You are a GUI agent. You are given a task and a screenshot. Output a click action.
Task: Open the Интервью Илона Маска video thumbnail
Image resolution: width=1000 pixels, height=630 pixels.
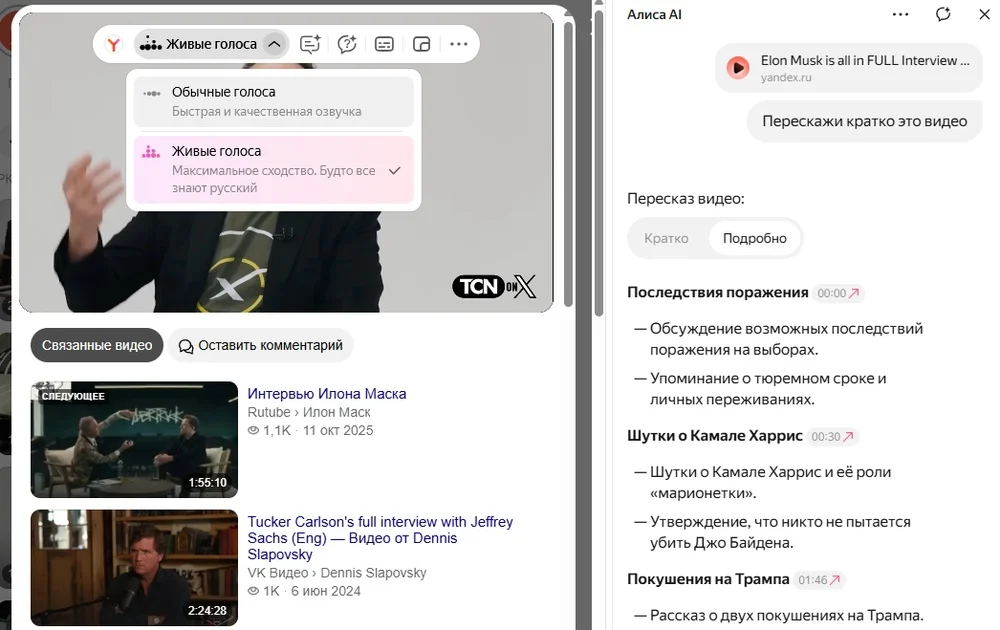click(134, 439)
